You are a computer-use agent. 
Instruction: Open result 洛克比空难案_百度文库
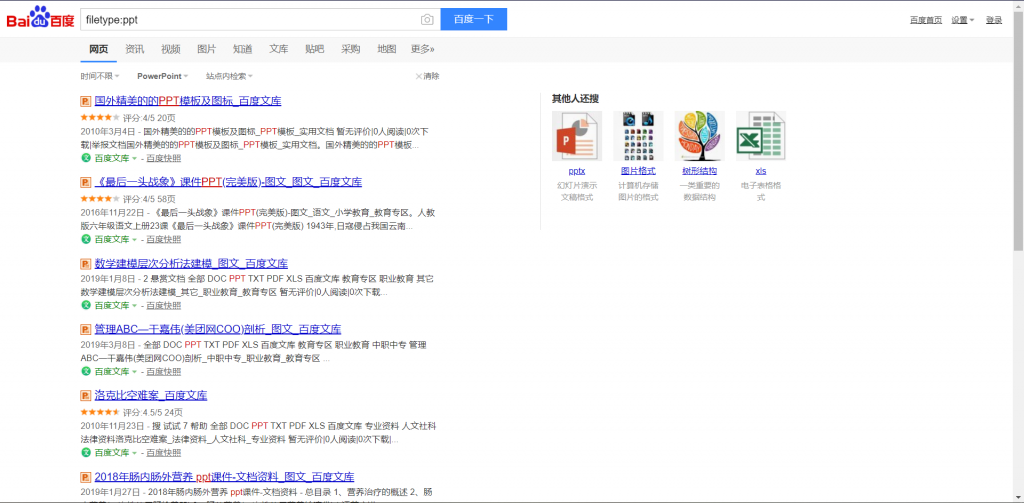tap(151, 396)
